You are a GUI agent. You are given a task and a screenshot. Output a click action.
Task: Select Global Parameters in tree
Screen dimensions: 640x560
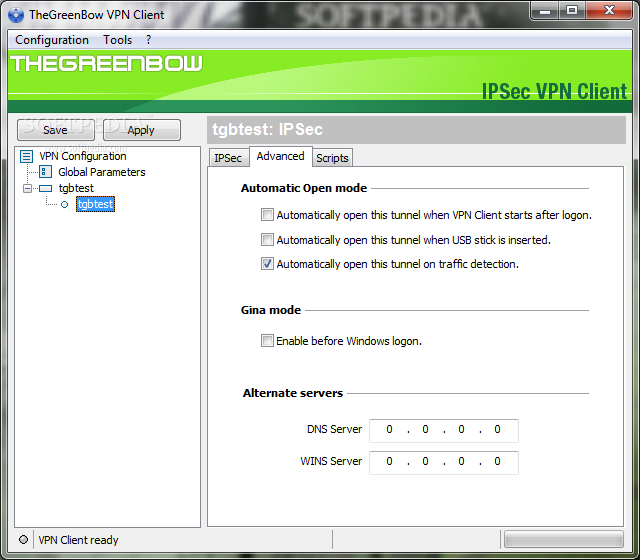[102, 172]
